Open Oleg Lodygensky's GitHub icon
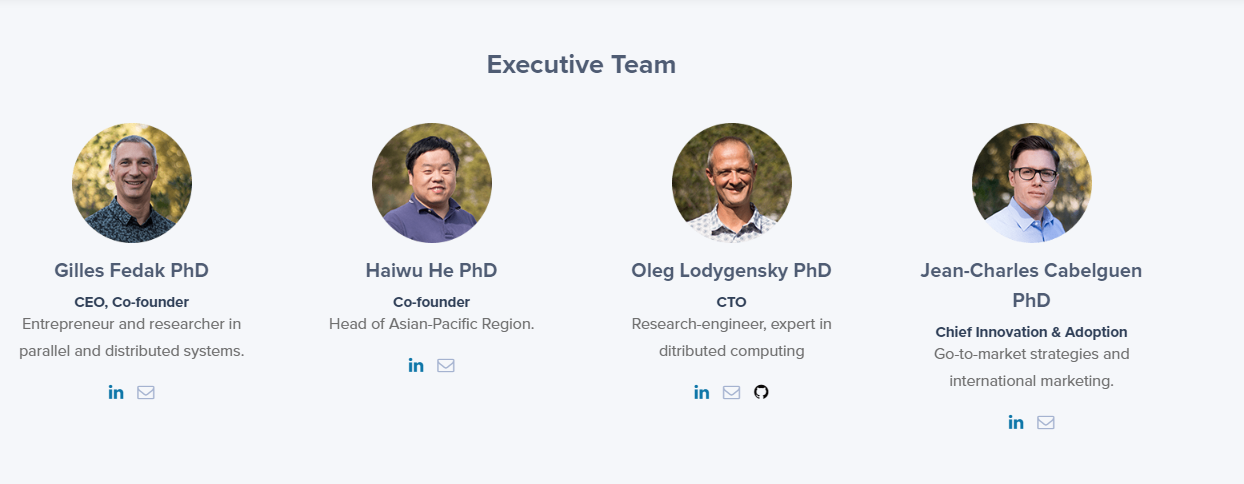This screenshot has height=484, width=1244. tap(761, 392)
